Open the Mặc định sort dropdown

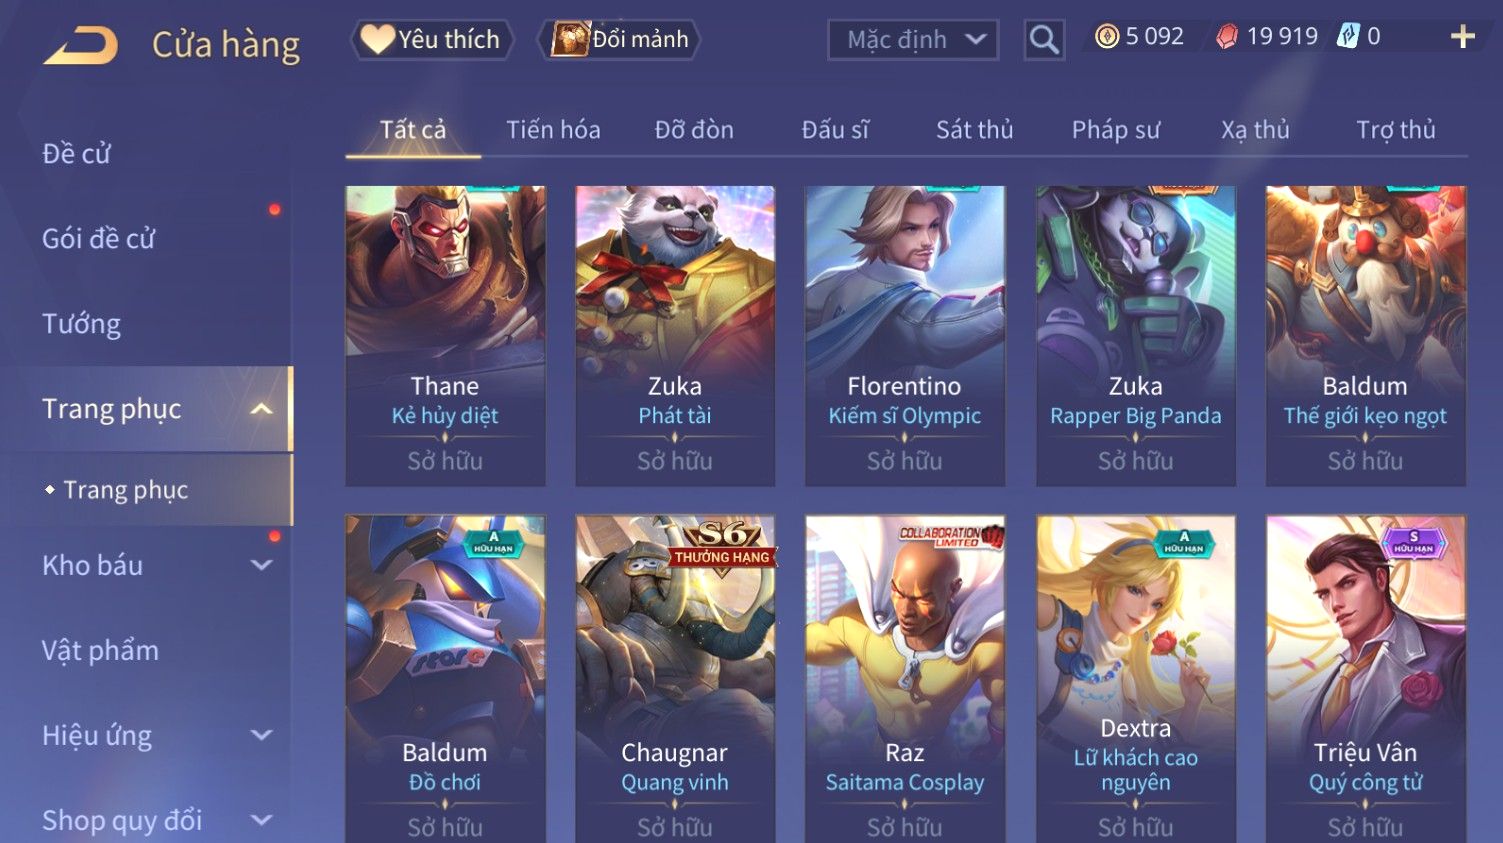point(913,40)
